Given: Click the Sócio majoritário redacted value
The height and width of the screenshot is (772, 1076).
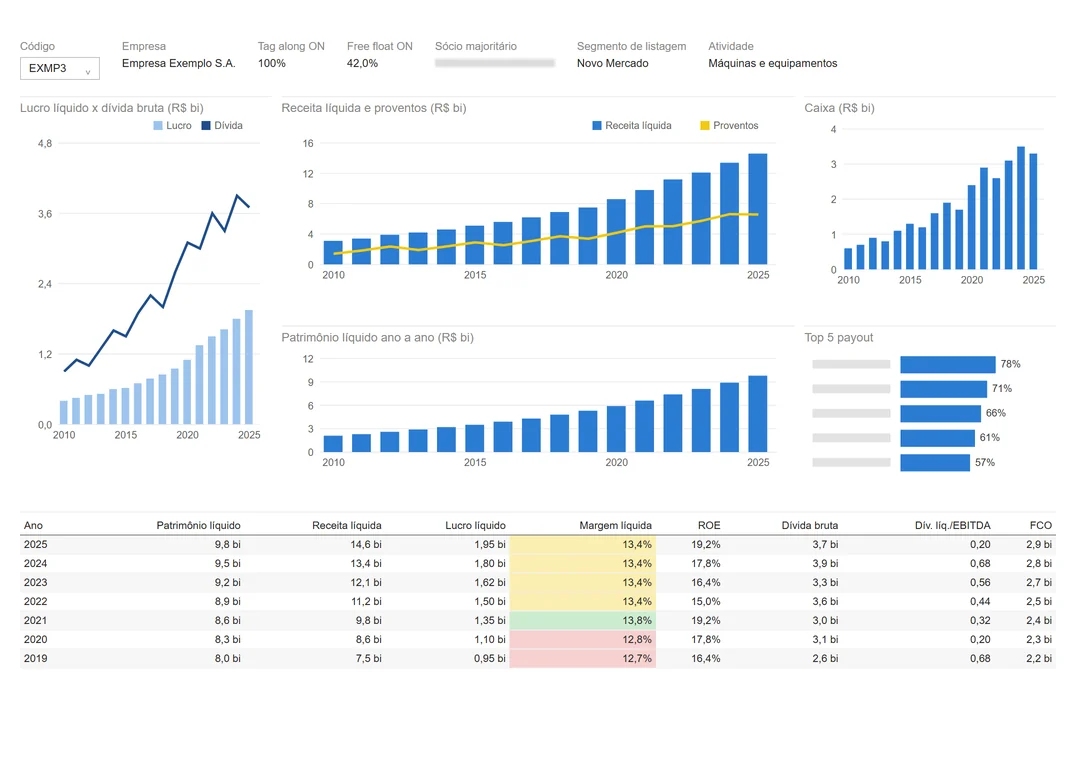Looking at the screenshot, I should pos(494,63).
